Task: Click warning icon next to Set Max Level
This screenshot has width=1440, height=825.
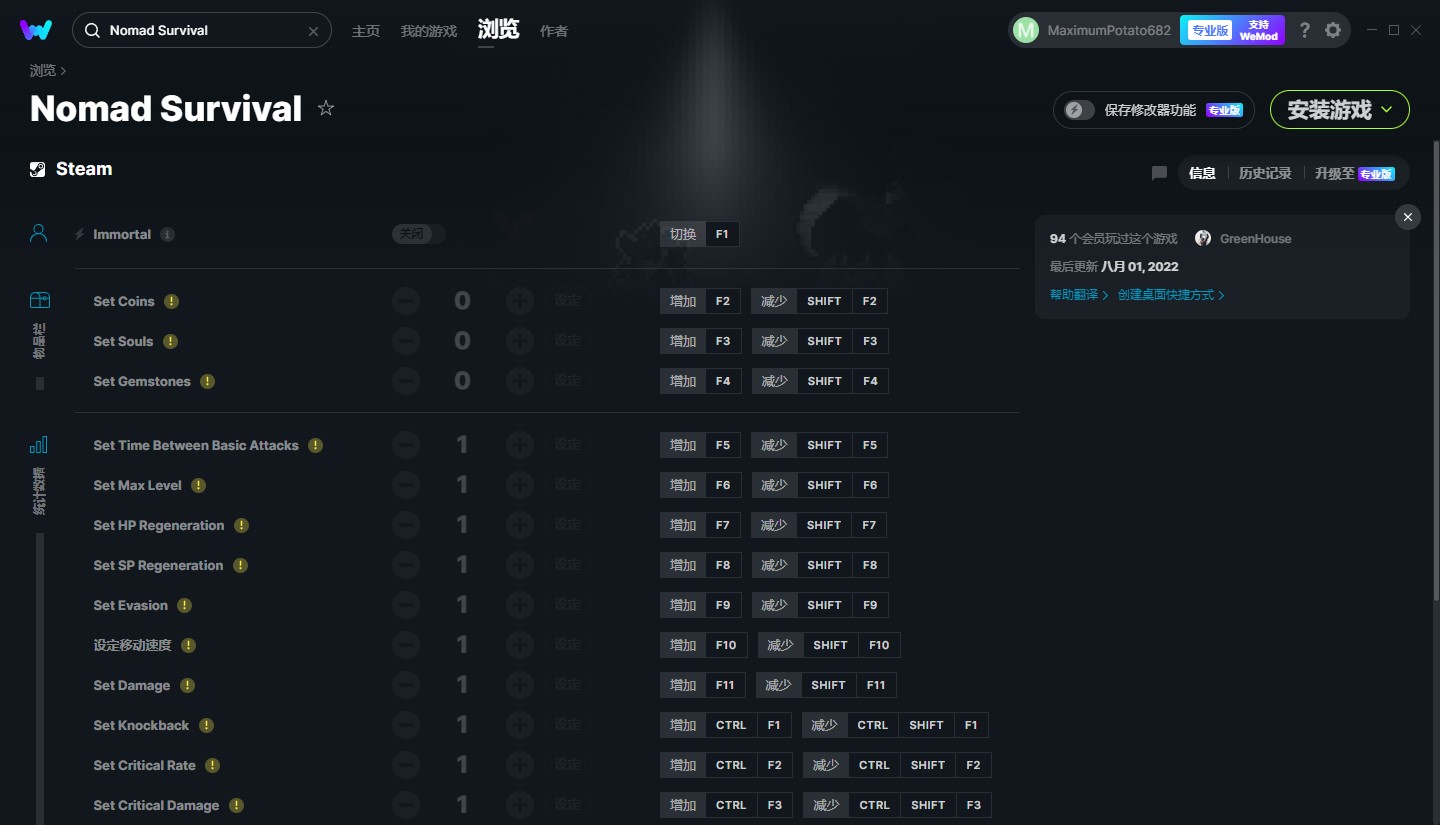Action: (x=198, y=485)
